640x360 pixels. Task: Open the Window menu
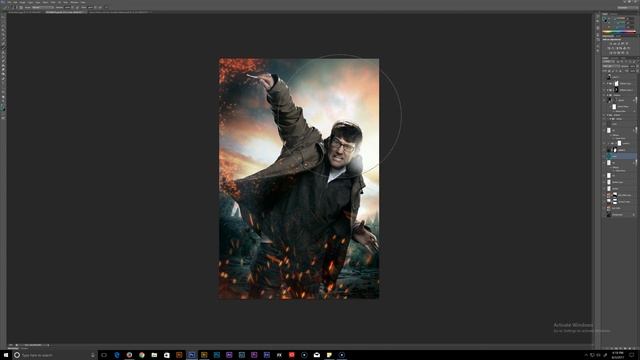pos(74,2)
